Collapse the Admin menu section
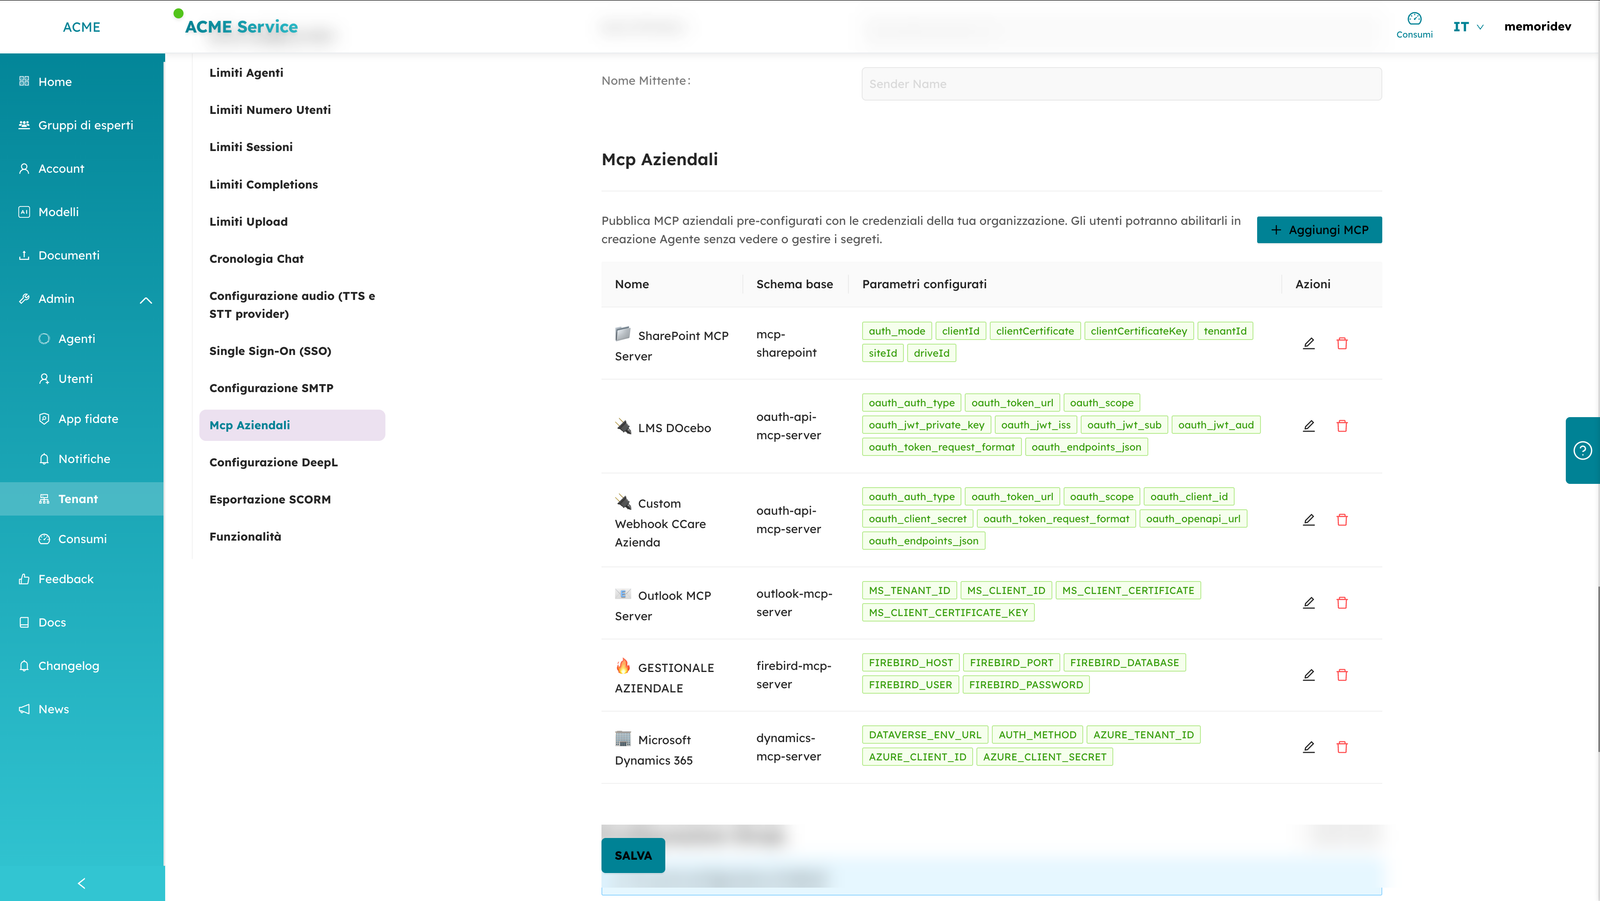Screen dimensions: 1600x901 click(146, 300)
